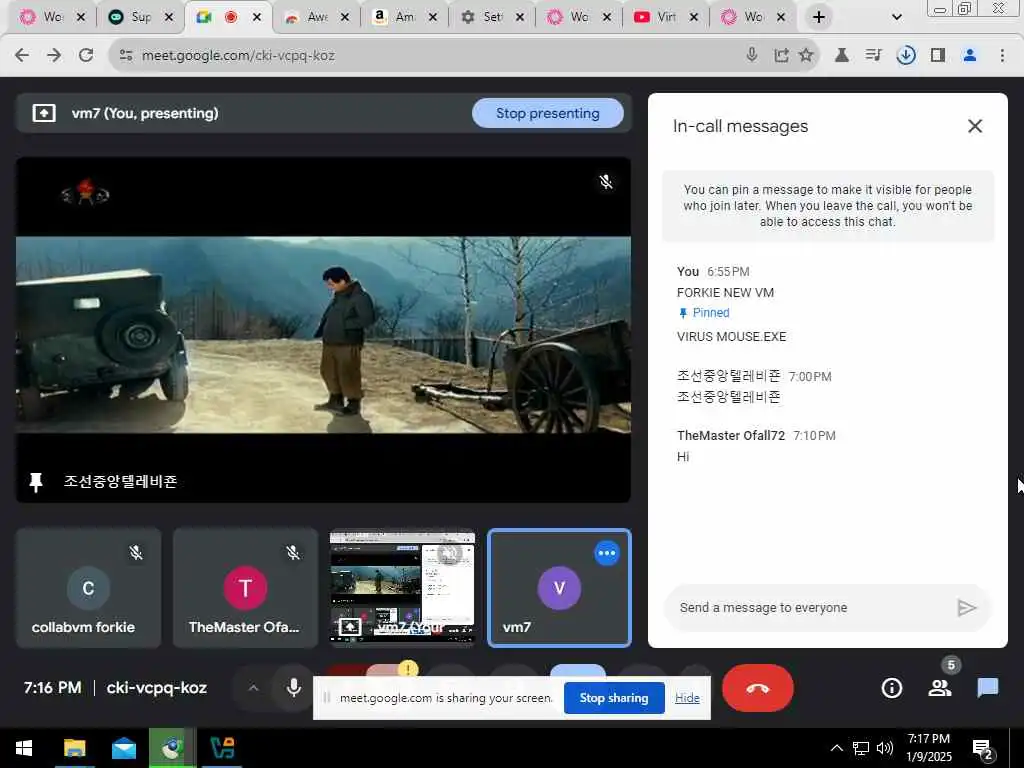Click the meet.google.com address bar URL
The width and height of the screenshot is (1024, 768).
pyautogui.click(x=238, y=56)
